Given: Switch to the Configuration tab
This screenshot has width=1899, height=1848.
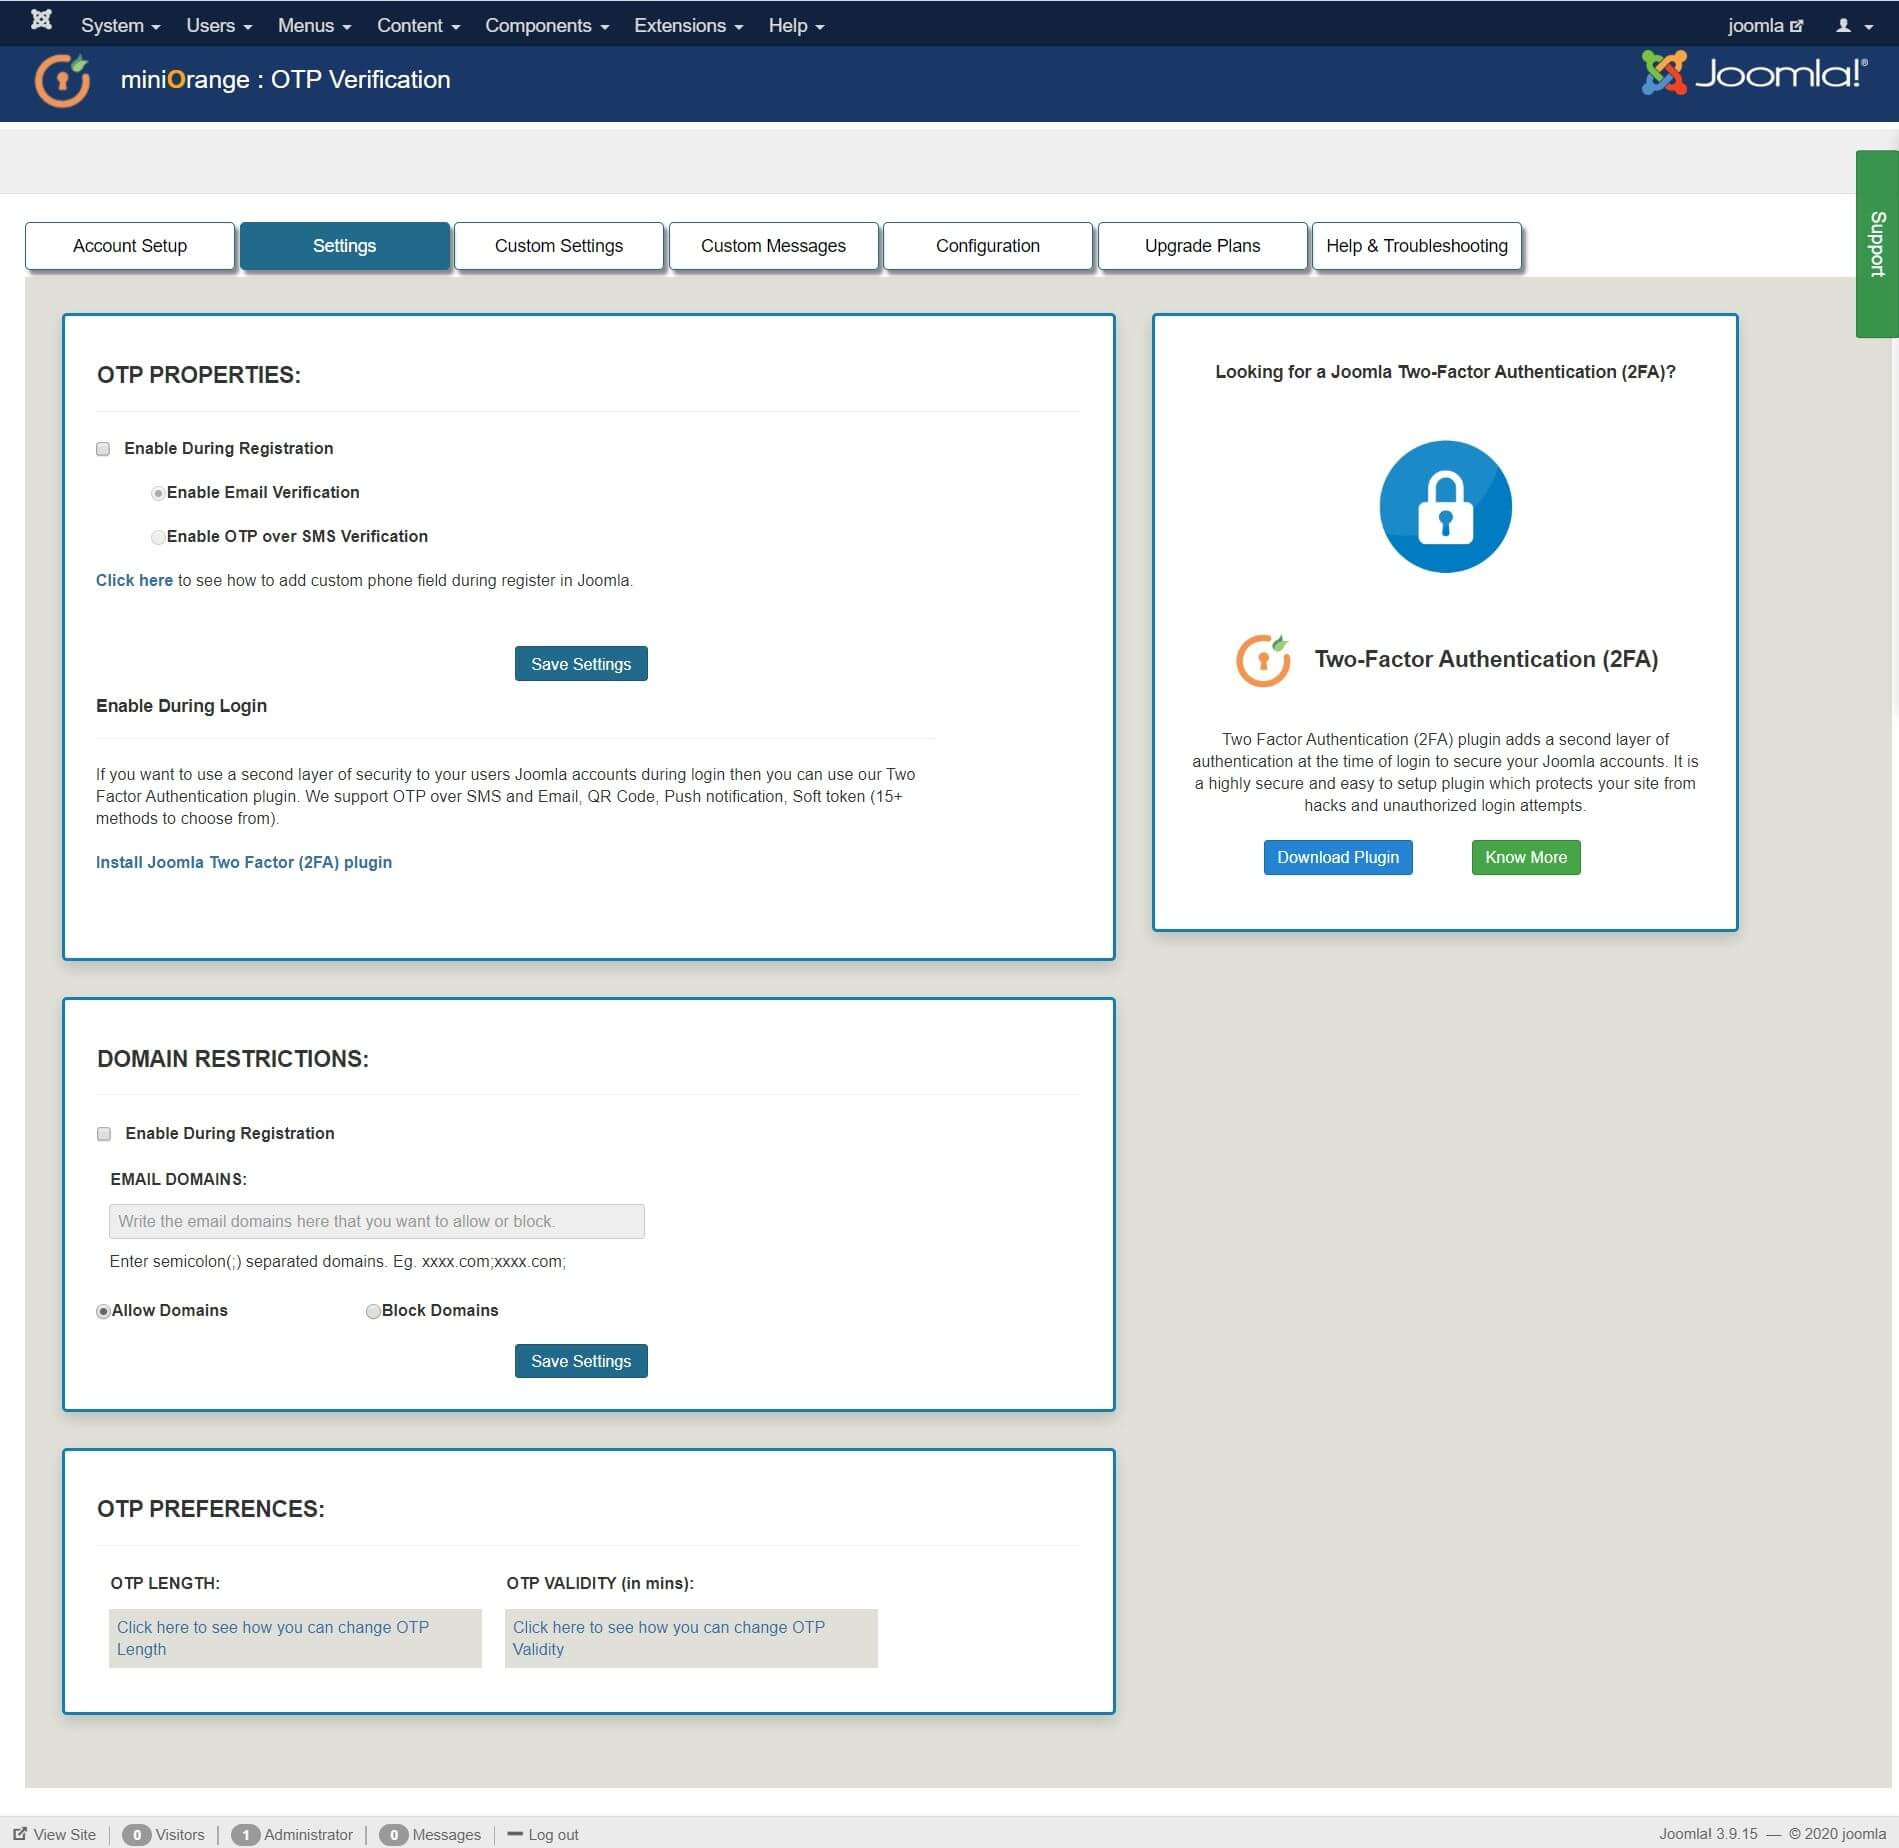Looking at the screenshot, I should coord(987,245).
